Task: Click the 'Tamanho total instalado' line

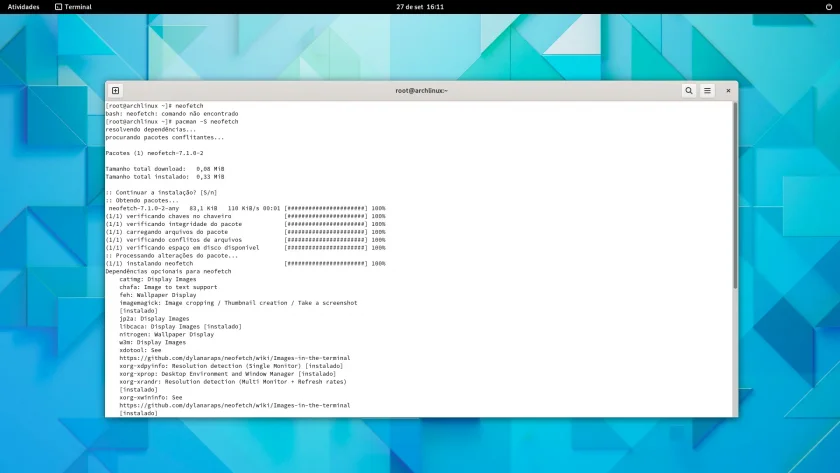Action: coord(165,177)
